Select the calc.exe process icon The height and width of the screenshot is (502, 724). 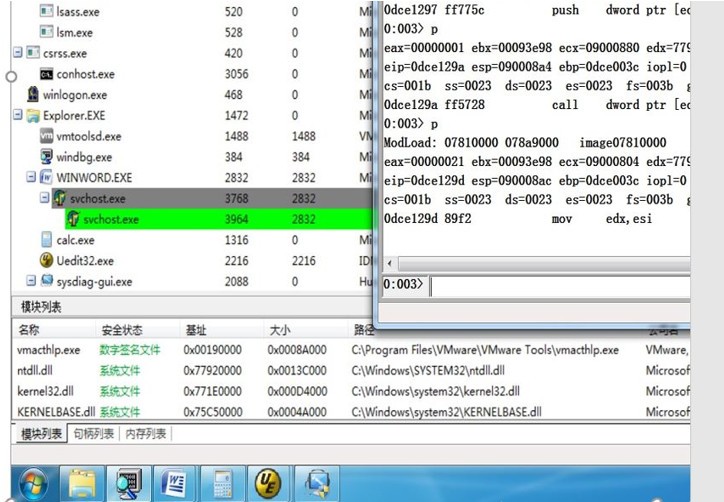coord(47,240)
